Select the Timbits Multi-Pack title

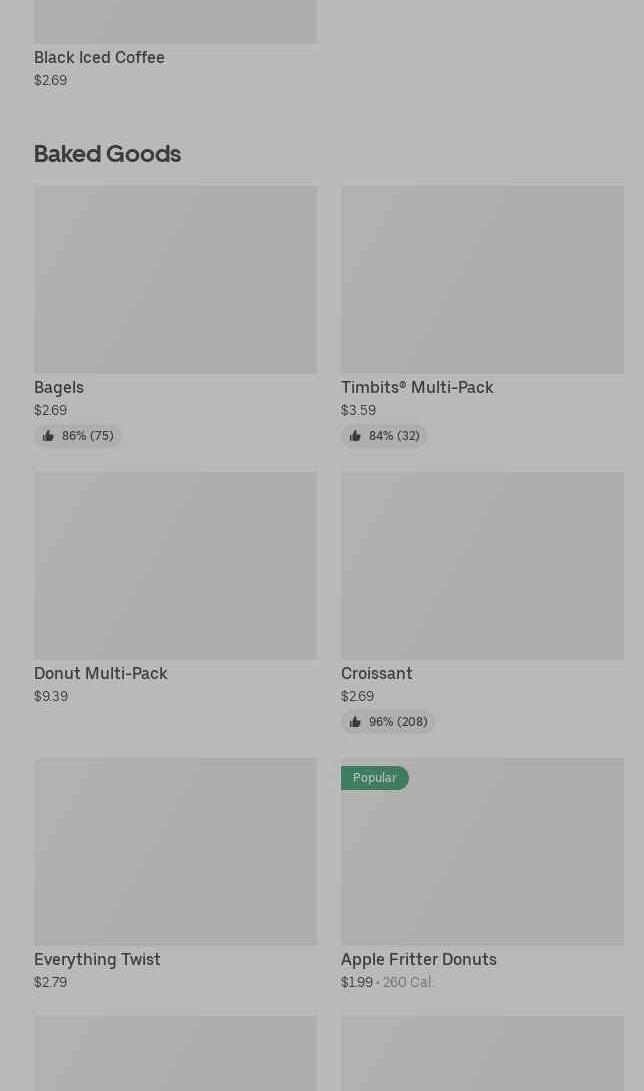coord(417,388)
